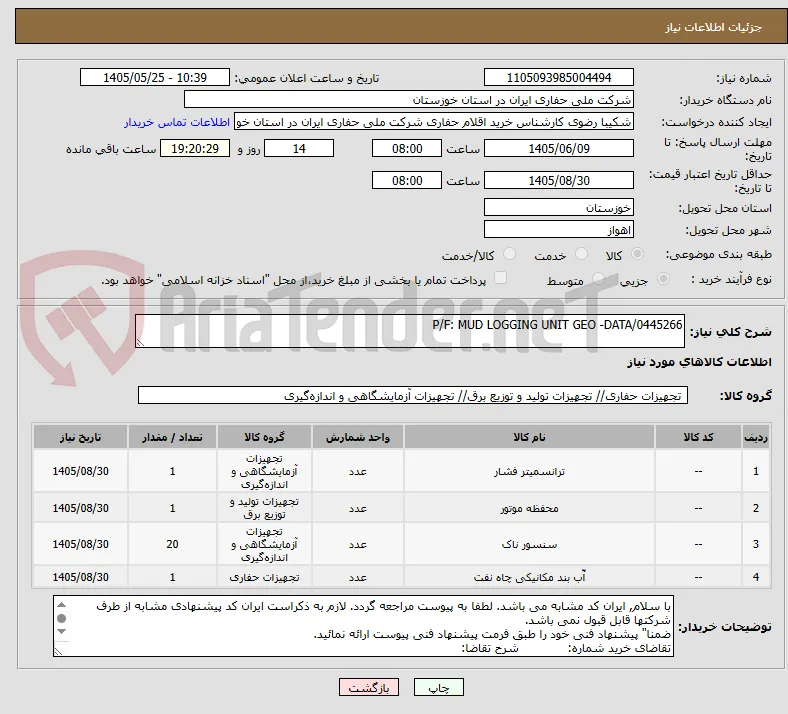Click the response deadline time 08:00 field
The height and width of the screenshot is (714, 788).
(x=407, y=149)
